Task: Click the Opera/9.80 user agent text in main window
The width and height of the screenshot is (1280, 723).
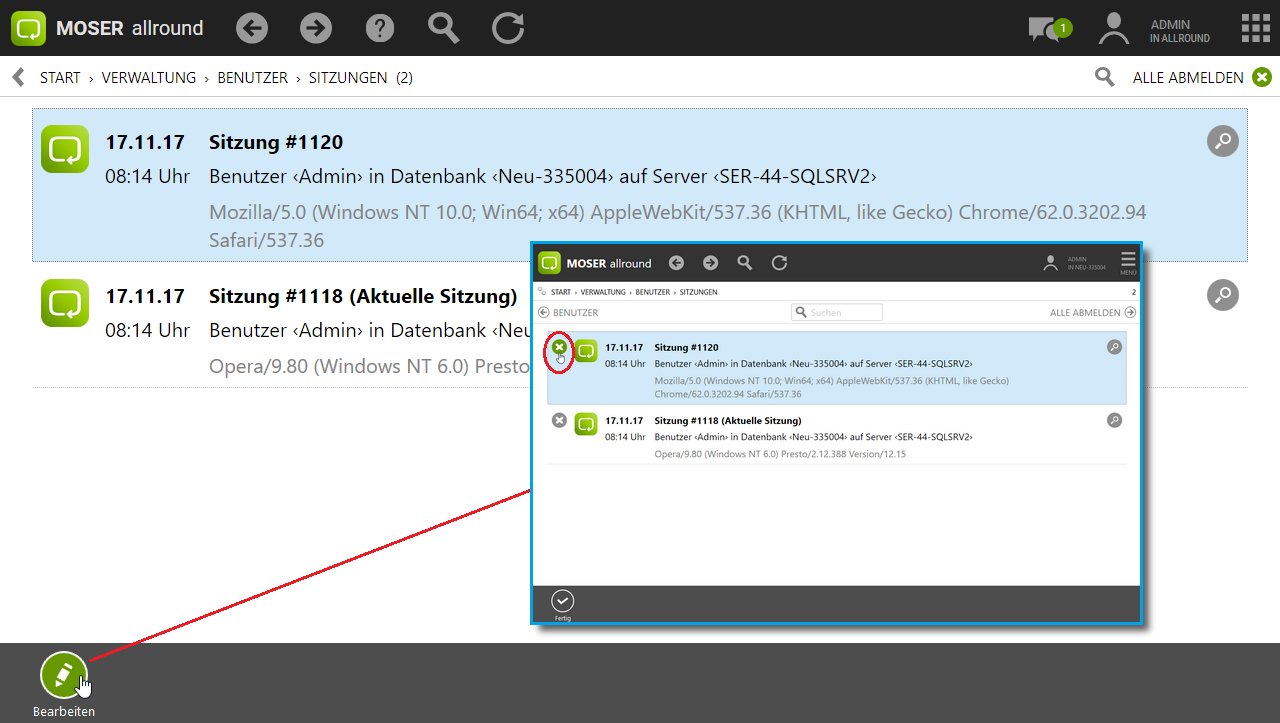Action: (369, 367)
